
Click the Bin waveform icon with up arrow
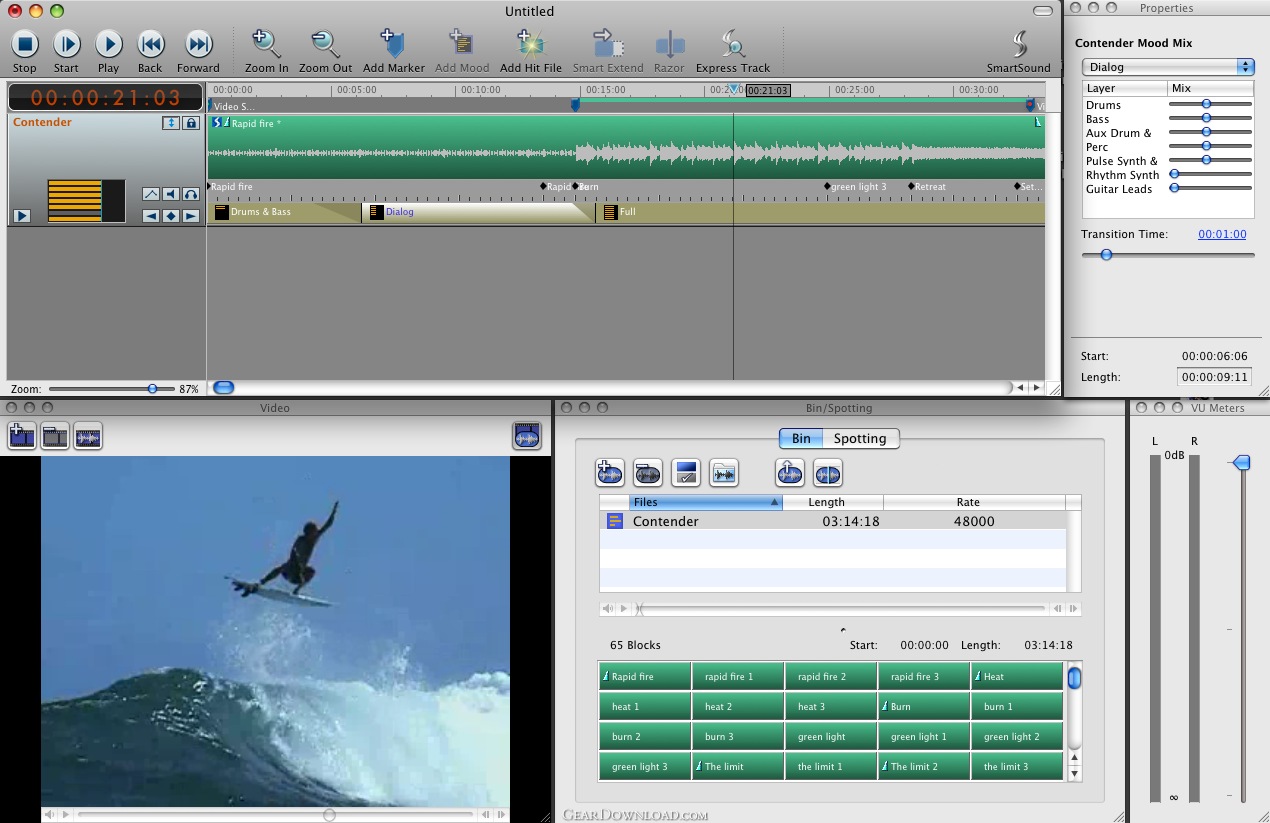pyautogui.click(x=790, y=472)
